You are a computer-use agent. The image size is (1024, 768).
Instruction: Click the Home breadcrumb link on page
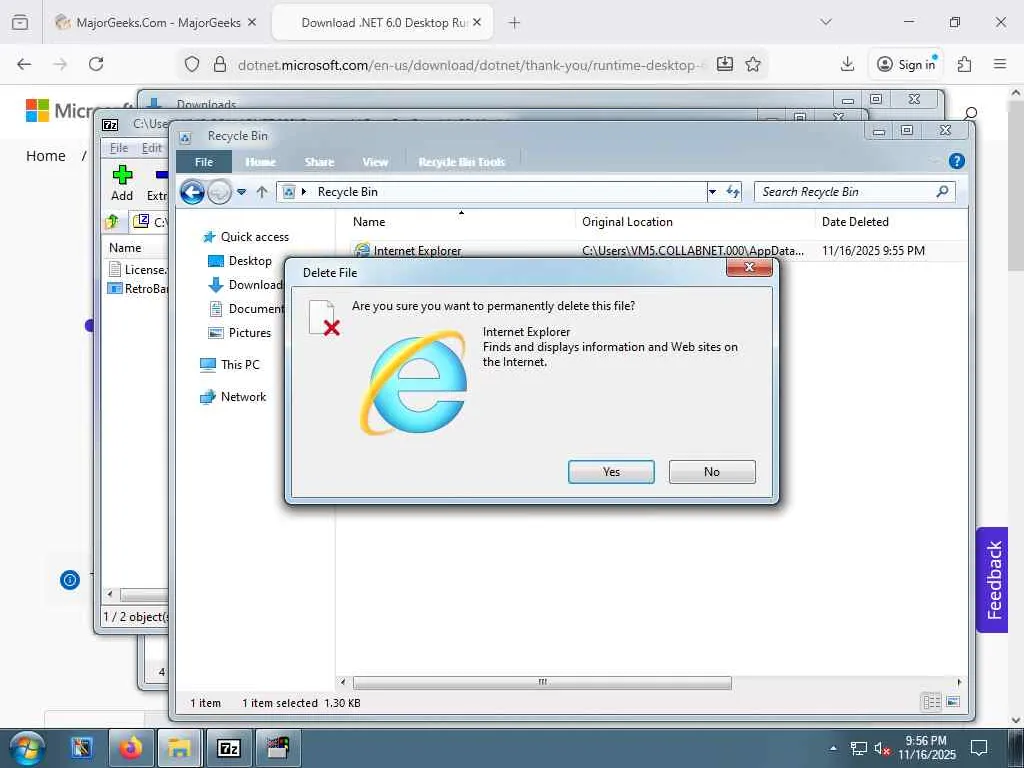click(46, 156)
